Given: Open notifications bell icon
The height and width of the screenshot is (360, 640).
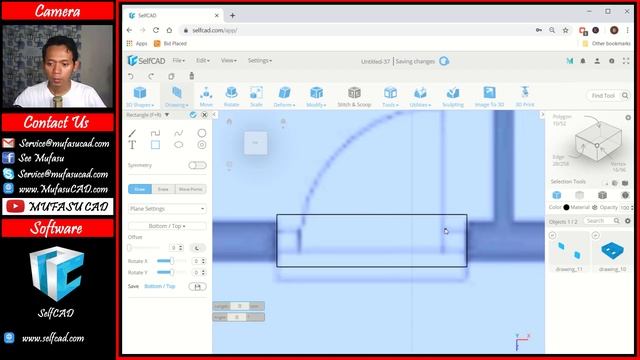Looking at the screenshot, I should (583, 61).
